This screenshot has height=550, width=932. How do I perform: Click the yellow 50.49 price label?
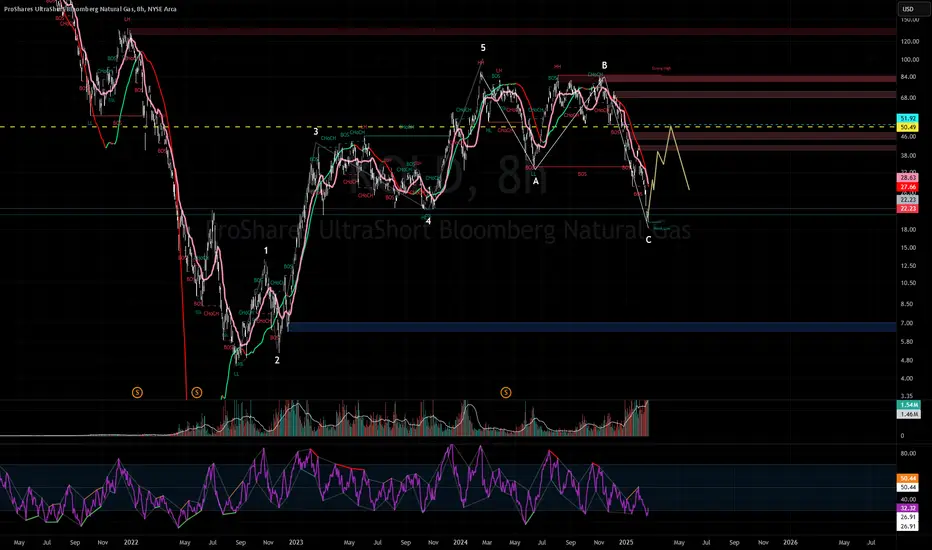(908, 127)
